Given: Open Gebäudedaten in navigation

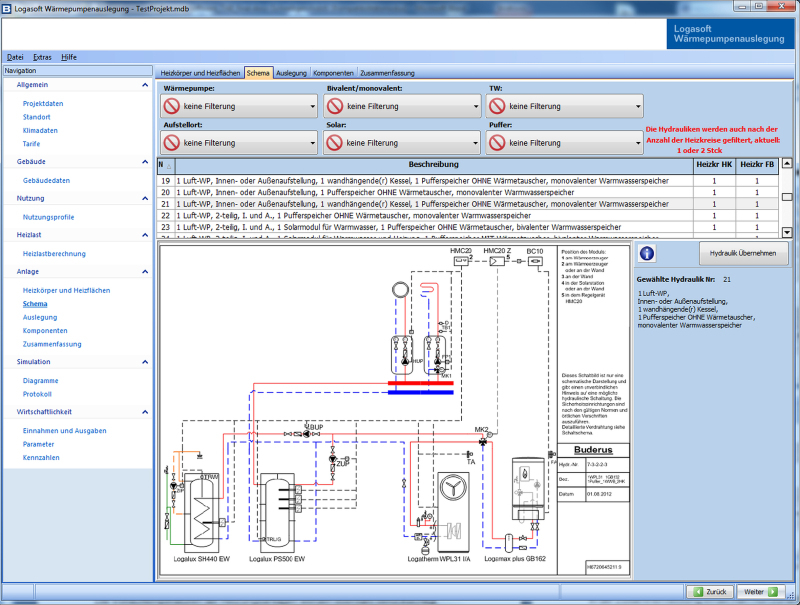Looking at the screenshot, I should tap(46, 181).
